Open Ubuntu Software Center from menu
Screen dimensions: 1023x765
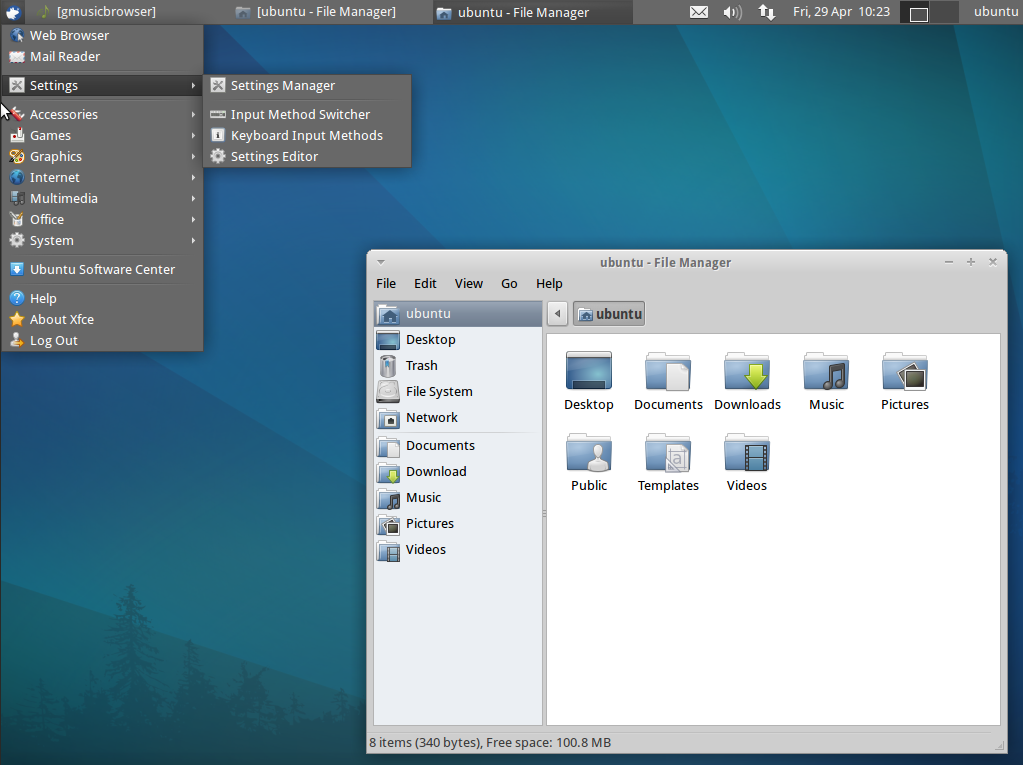[x=102, y=269]
